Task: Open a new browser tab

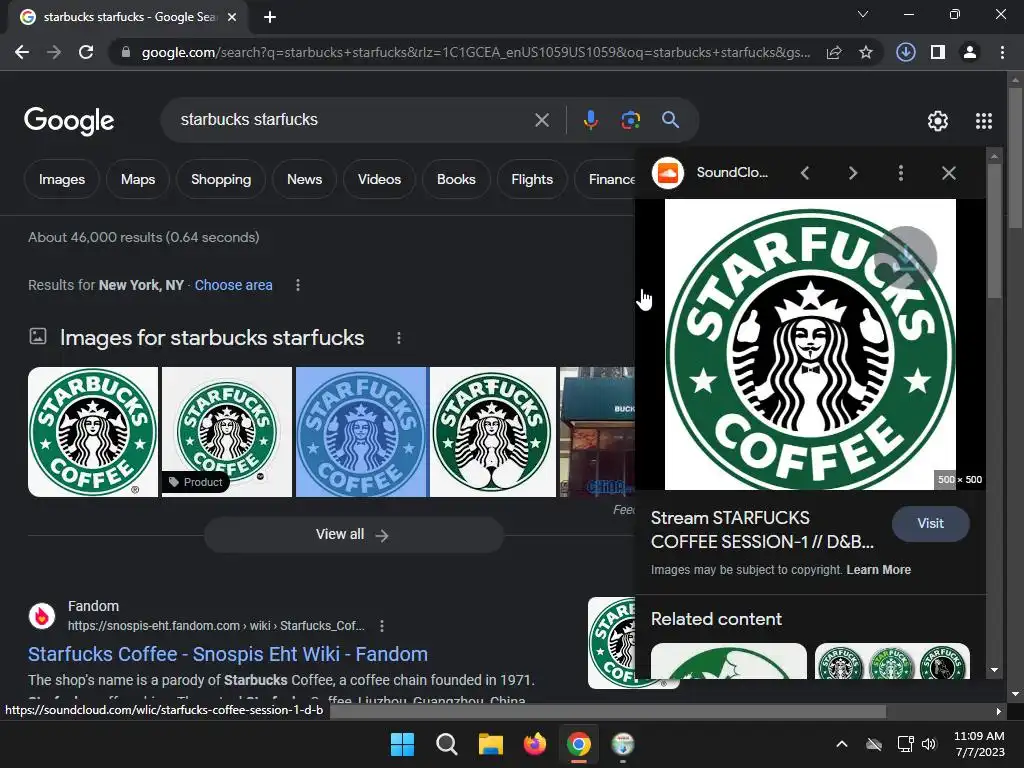Action: (270, 17)
